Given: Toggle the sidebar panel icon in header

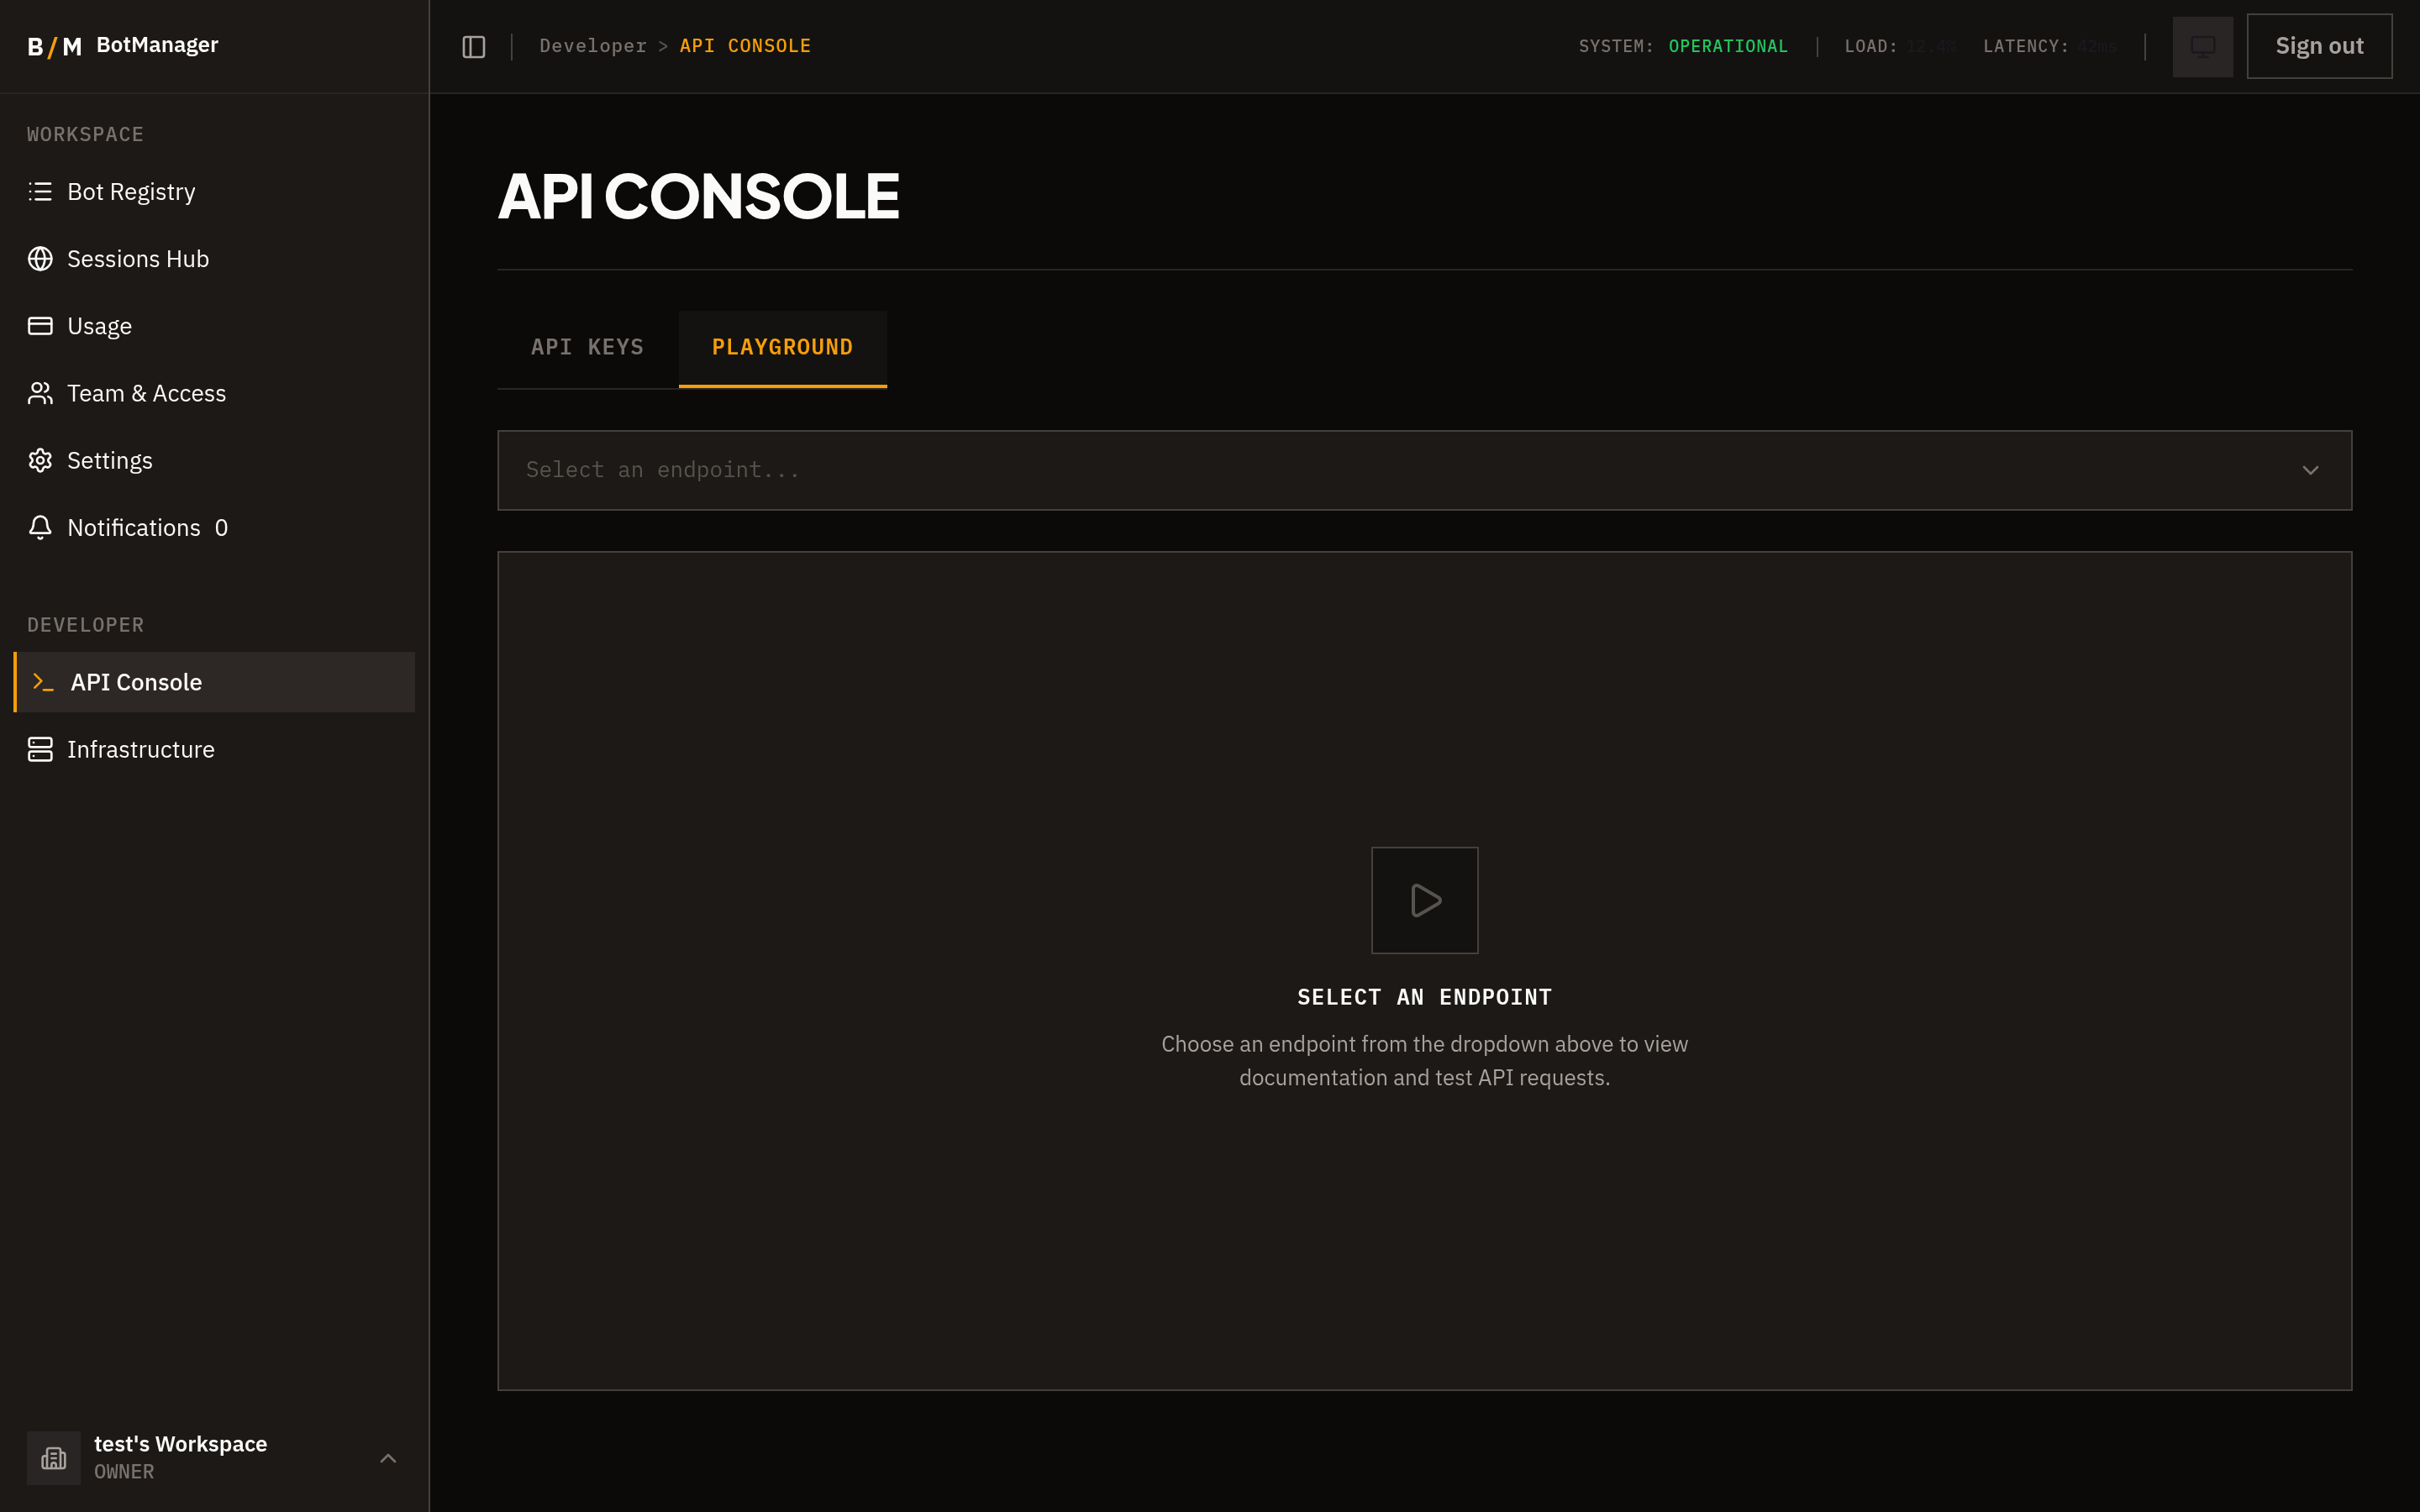Looking at the screenshot, I should click(473, 46).
